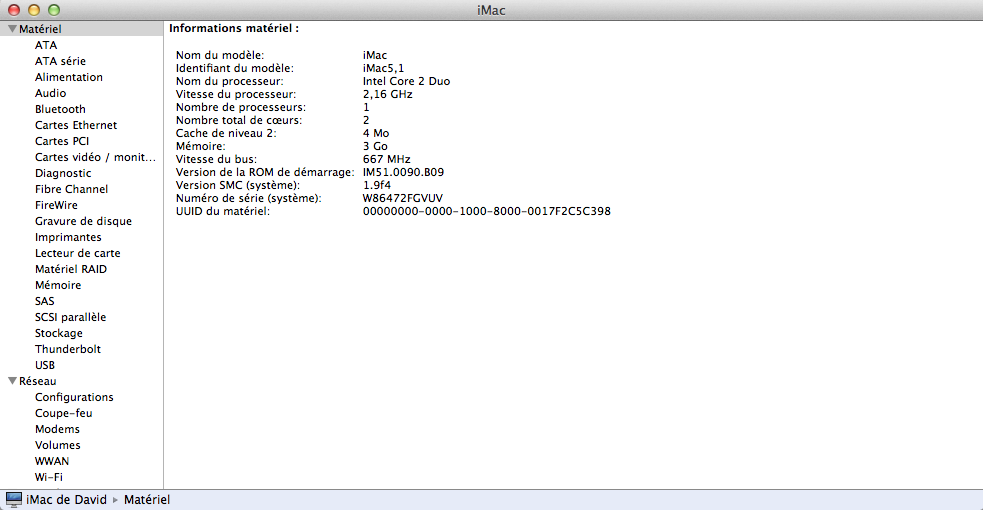Click the "Nombre de processeurs:" label

click(241, 107)
